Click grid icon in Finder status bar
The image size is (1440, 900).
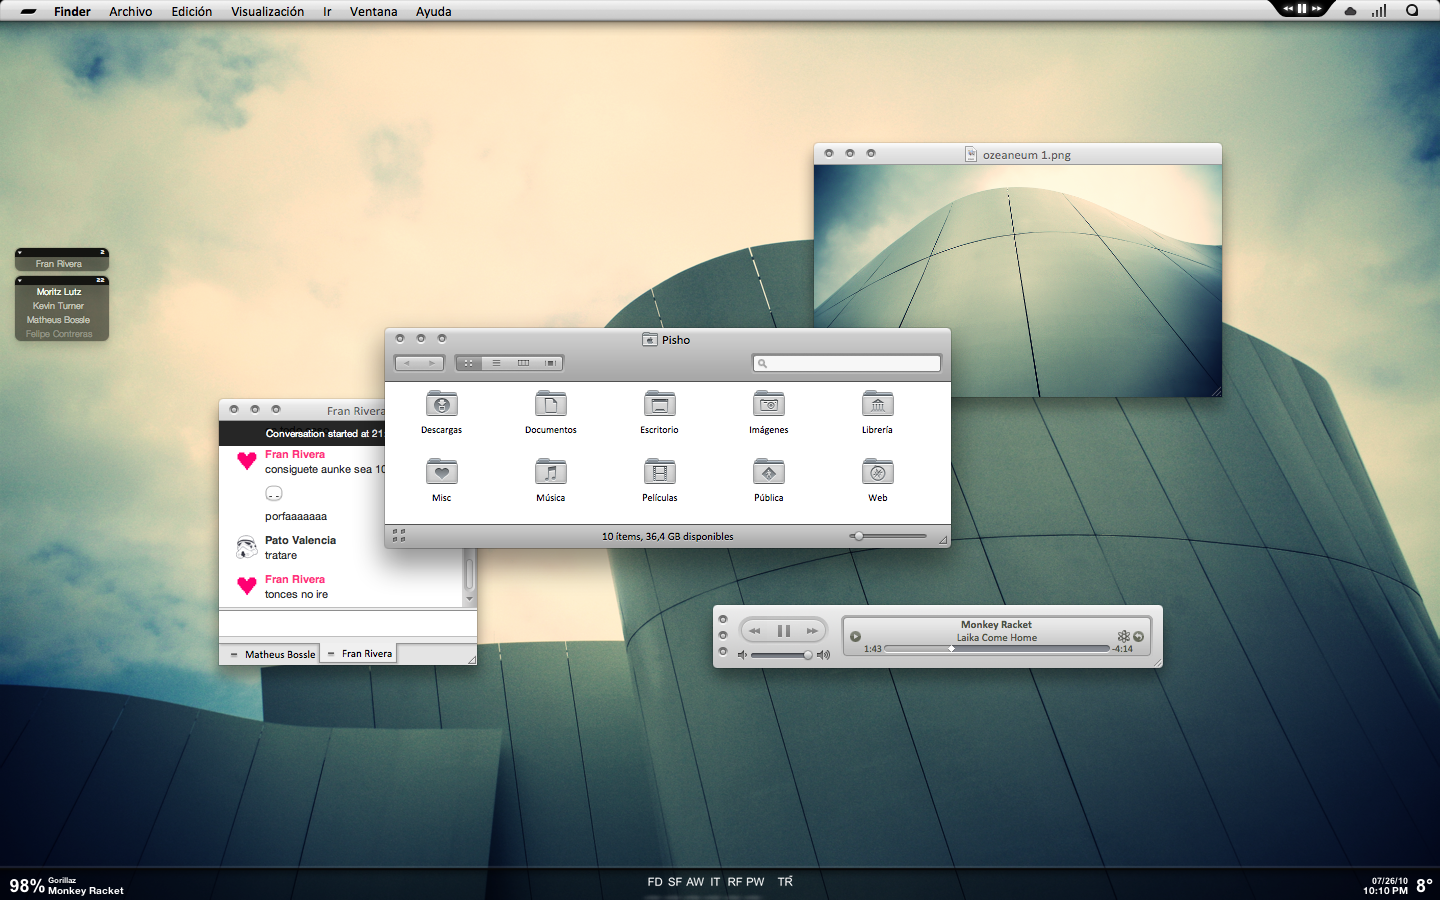(399, 536)
